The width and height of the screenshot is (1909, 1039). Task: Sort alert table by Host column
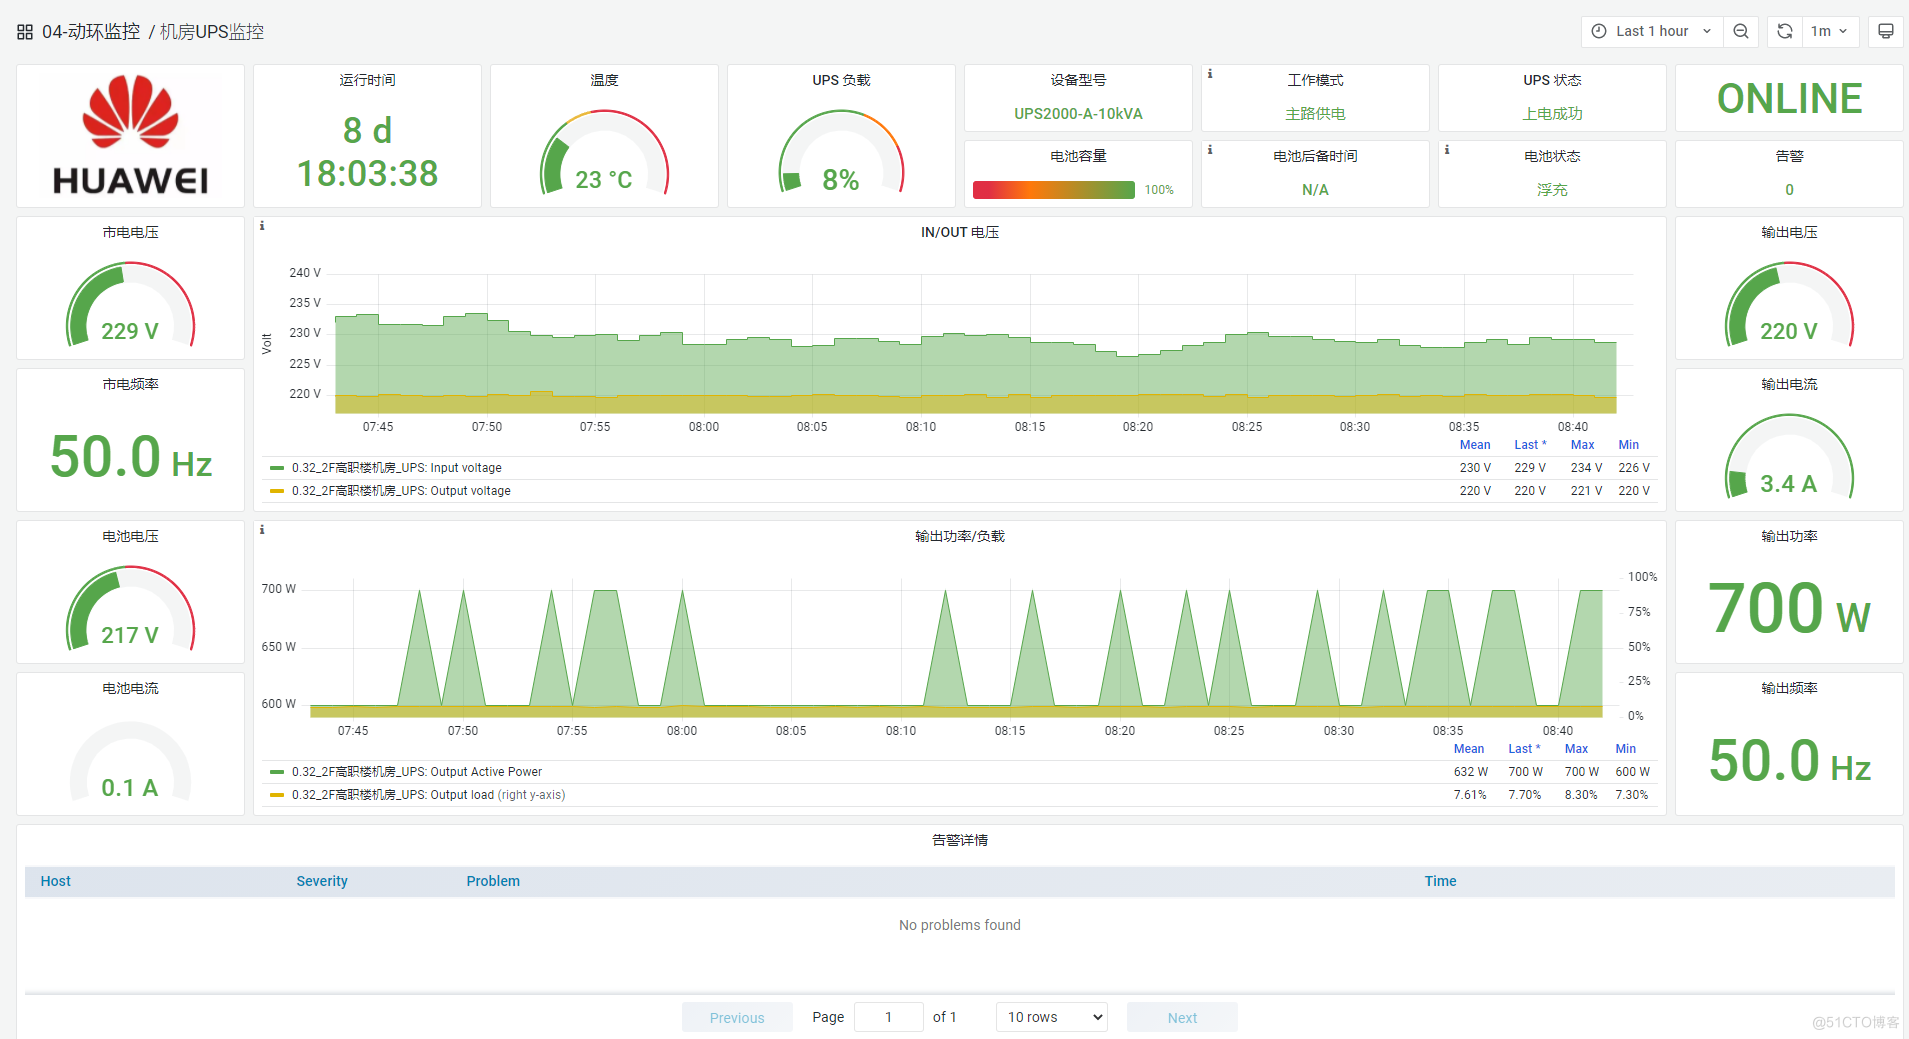56,881
